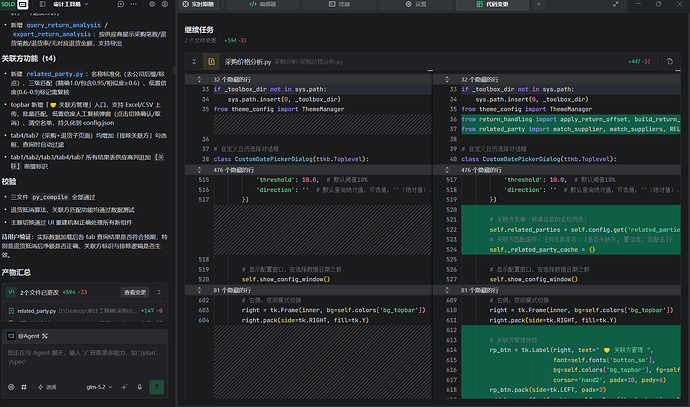Collapse the 2个文件已更改 summary panel

click(x=159, y=292)
